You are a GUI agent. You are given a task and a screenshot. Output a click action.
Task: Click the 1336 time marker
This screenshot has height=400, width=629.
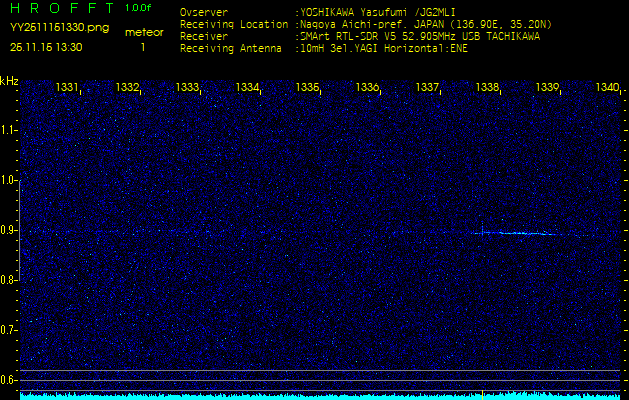(368, 88)
